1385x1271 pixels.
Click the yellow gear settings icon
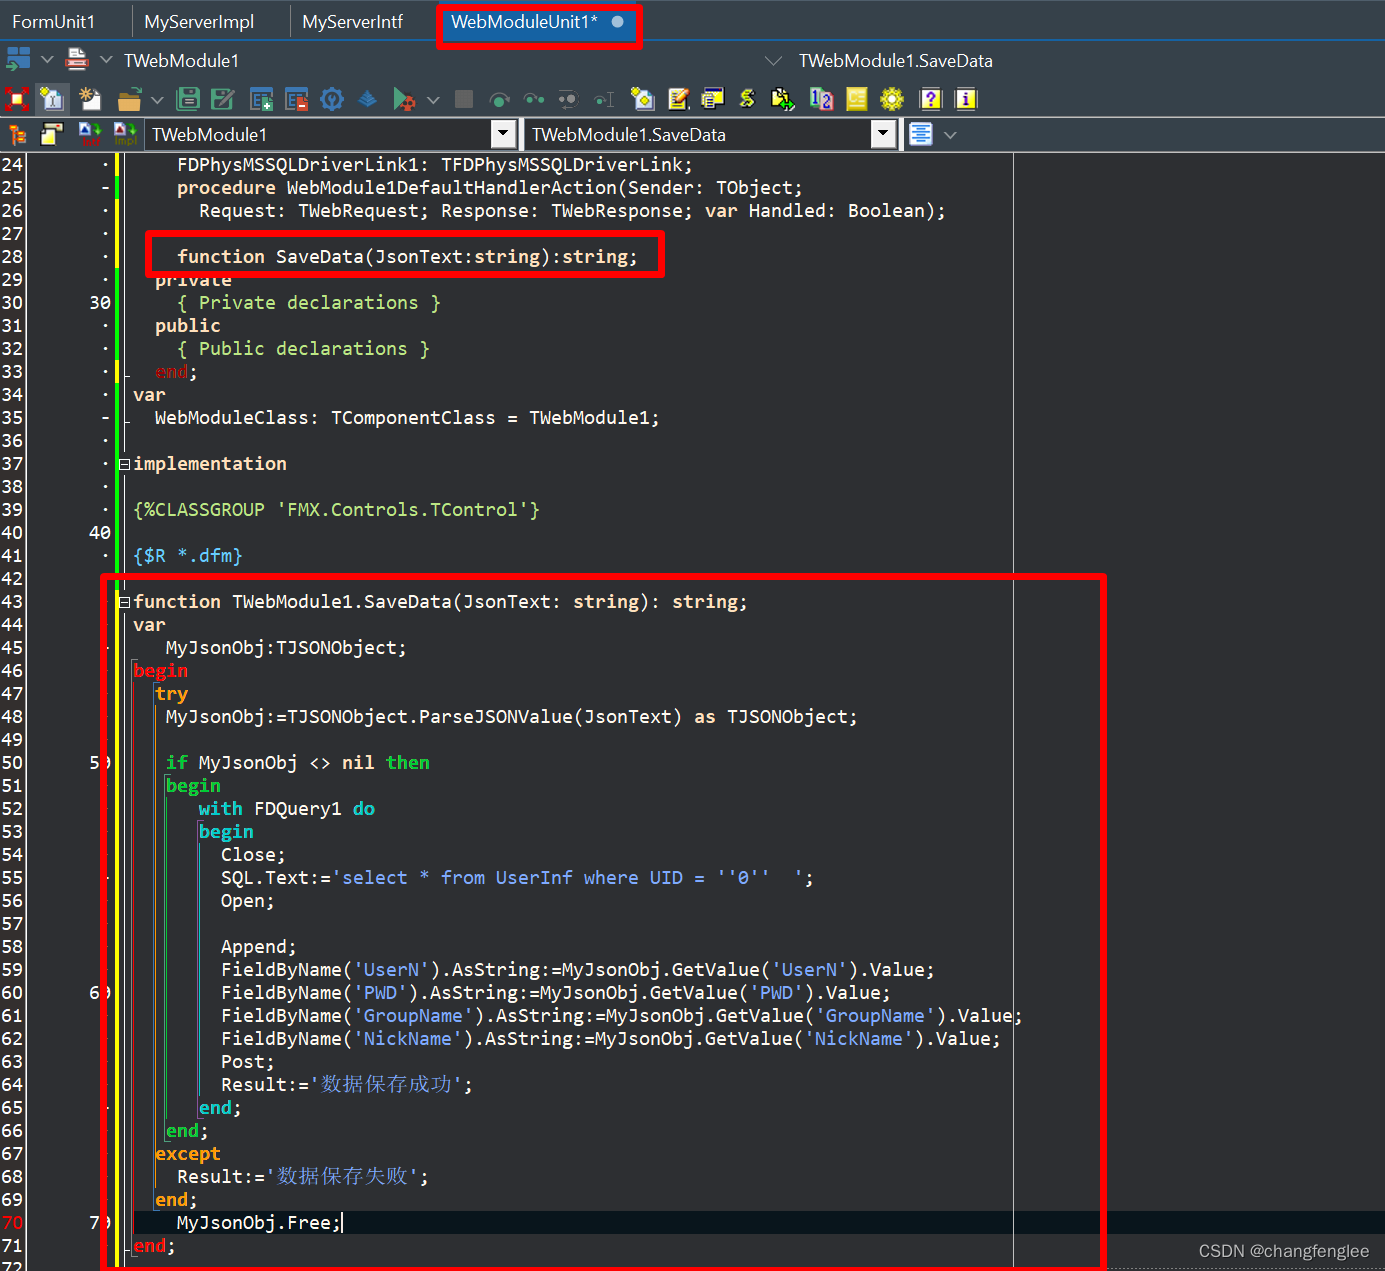892,99
